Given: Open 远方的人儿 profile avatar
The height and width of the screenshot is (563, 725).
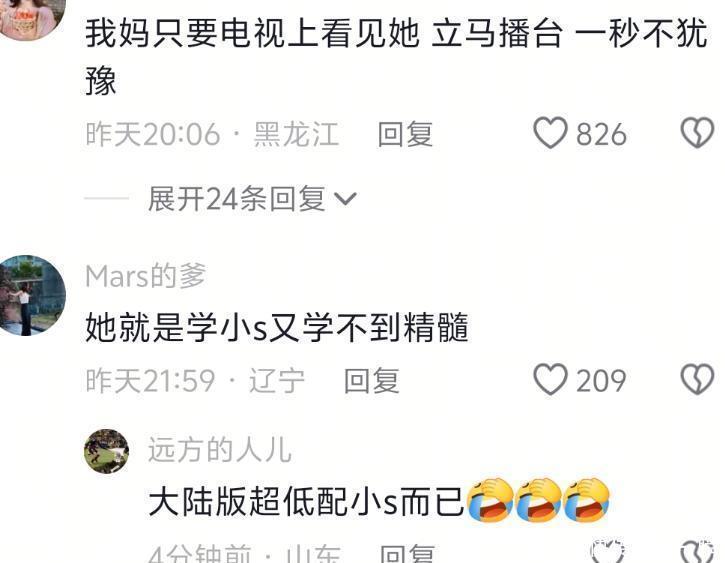Looking at the screenshot, I should click(106, 451).
